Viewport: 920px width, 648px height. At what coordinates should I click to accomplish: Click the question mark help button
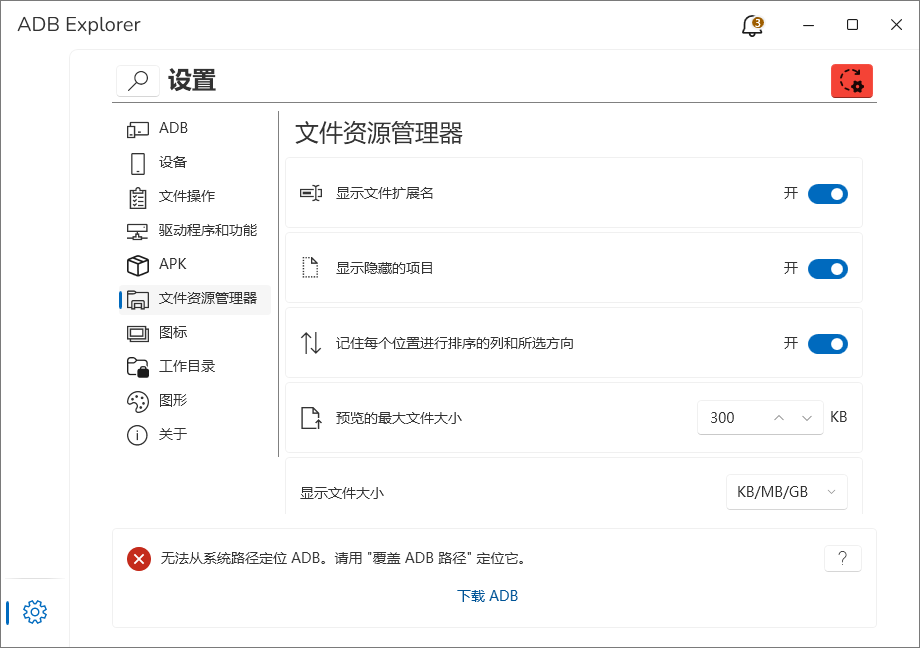click(x=843, y=558)
